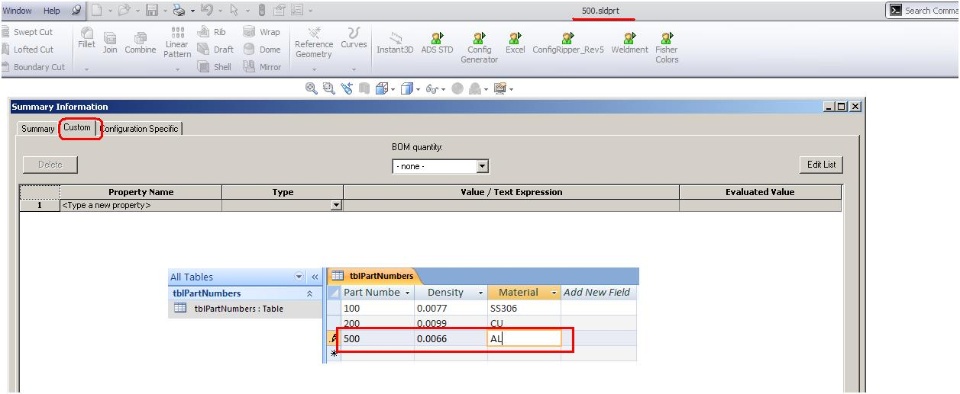The height and width of the screenshot is (394, 960).
Task: Collapse the tblPartNumbers group chevron
Action: [310, 294]
